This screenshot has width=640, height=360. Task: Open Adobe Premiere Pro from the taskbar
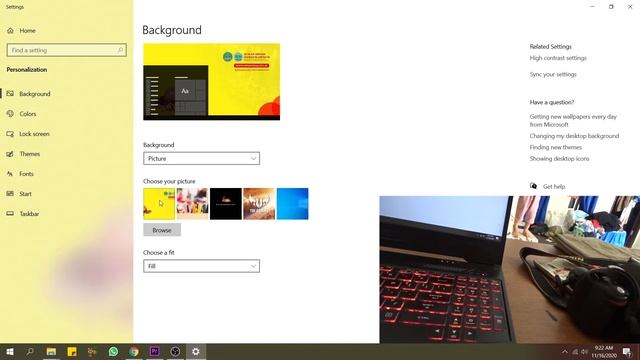[x=155, y=351]
